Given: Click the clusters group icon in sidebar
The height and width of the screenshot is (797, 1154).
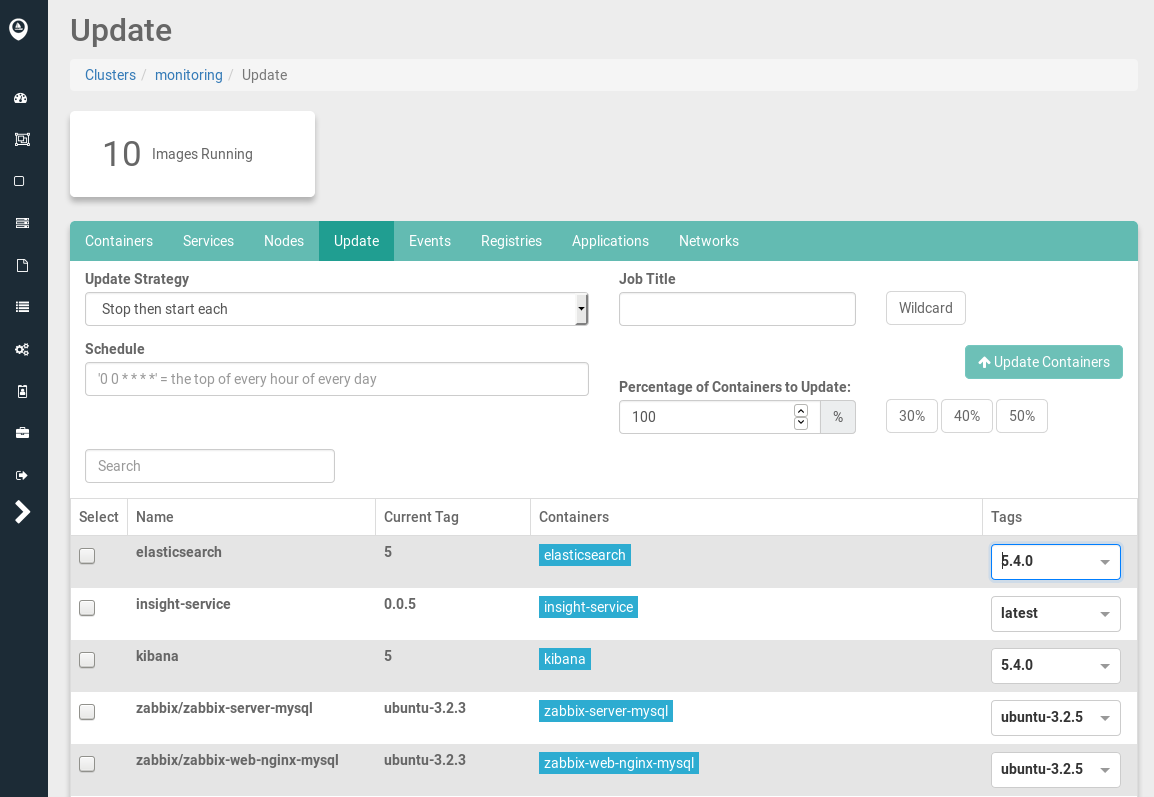Looking at the screenshot, I should point(21,140).
